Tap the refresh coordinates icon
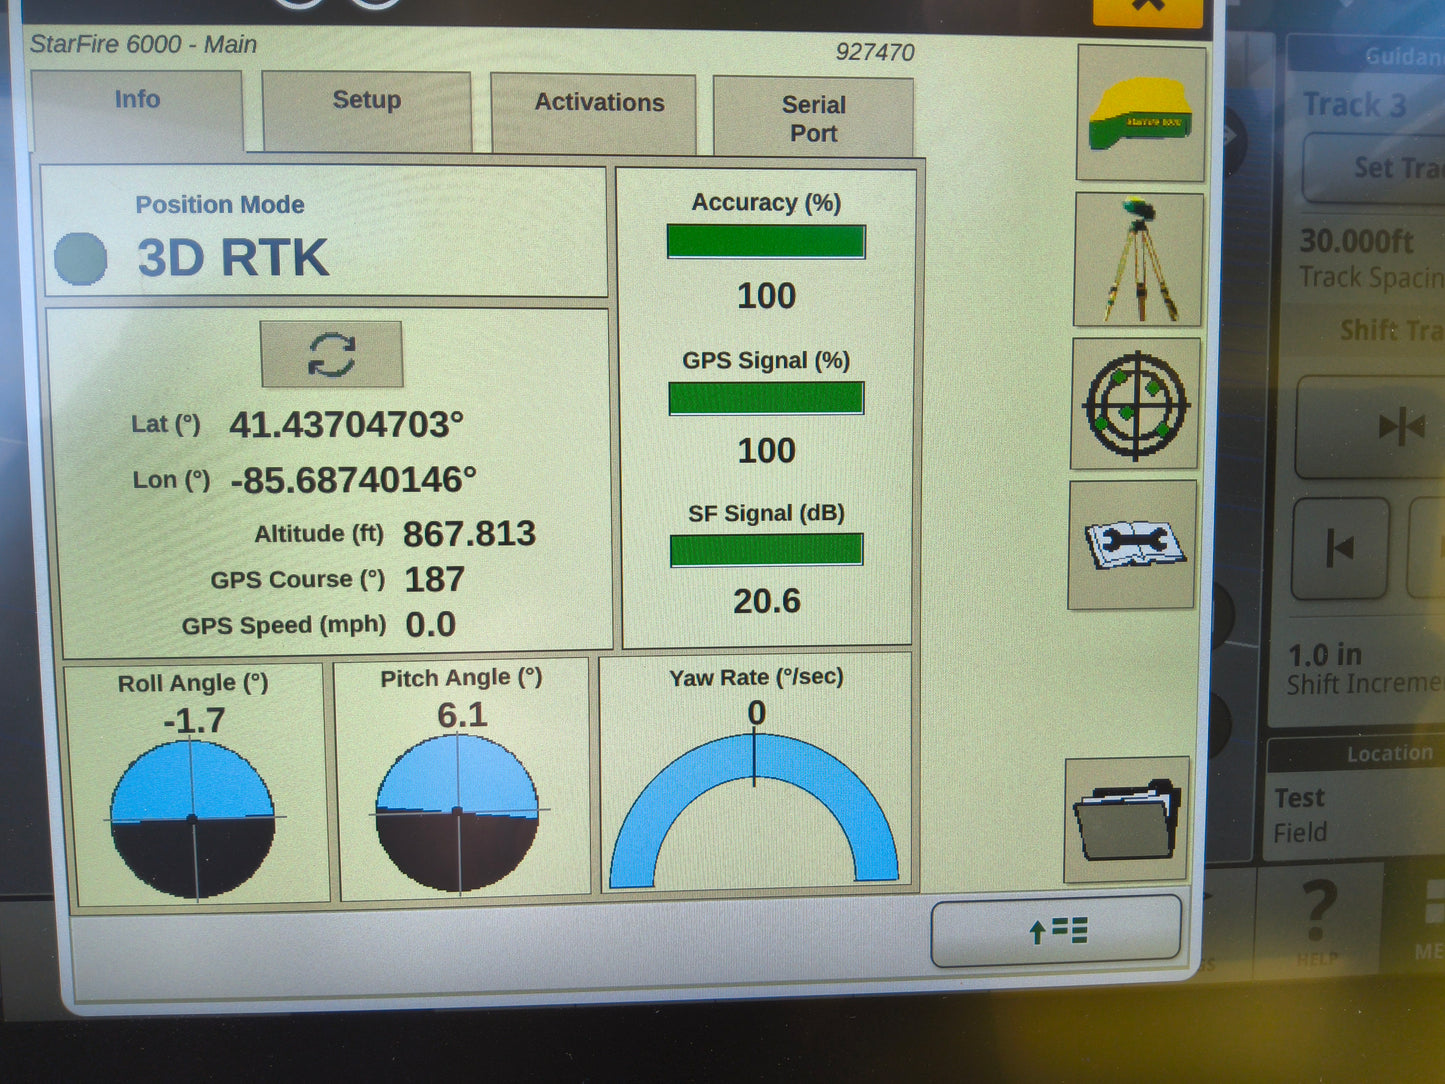 point(333,355)
